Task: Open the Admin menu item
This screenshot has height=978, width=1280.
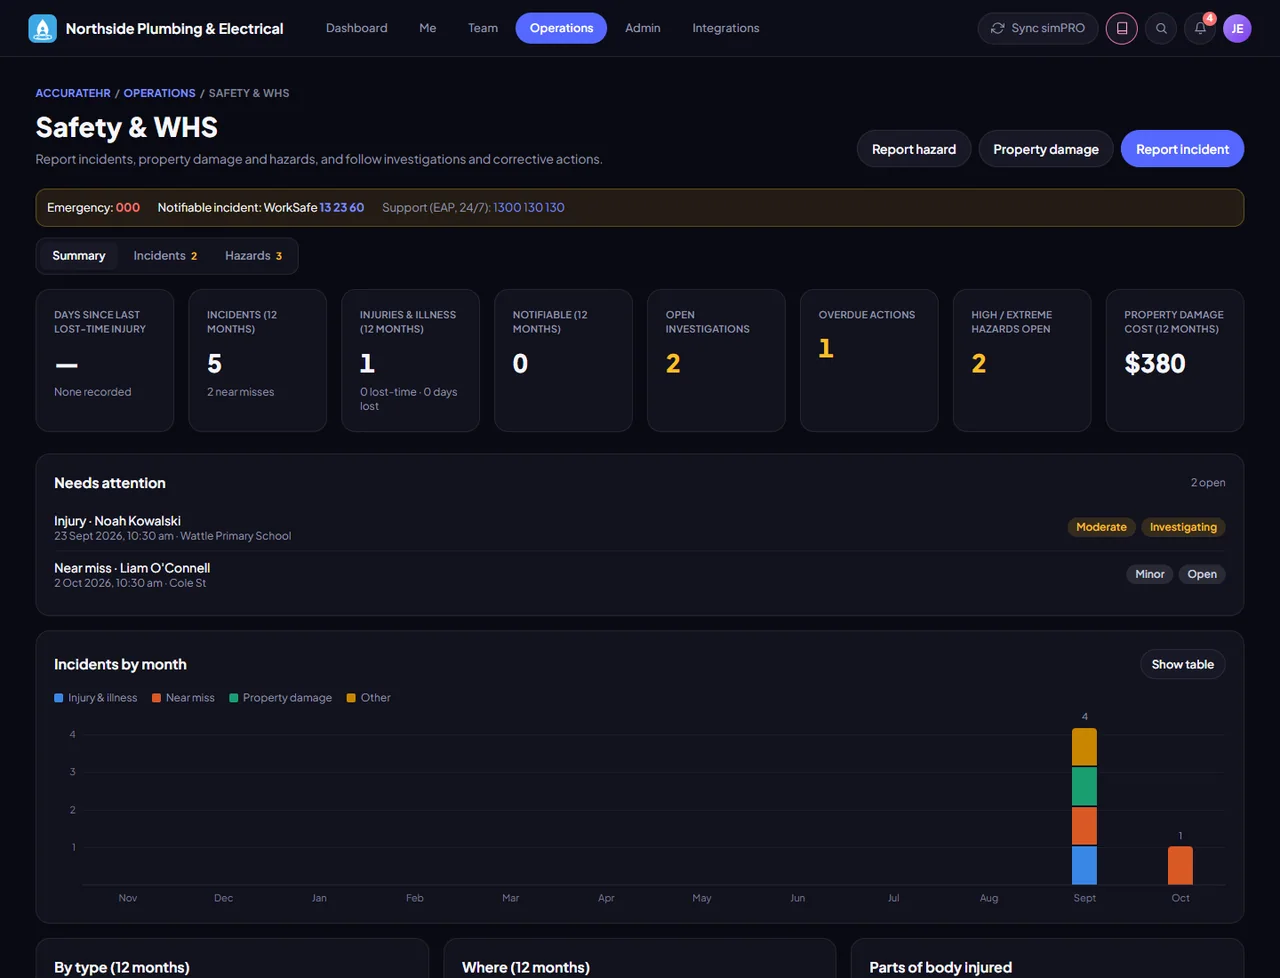Action: click(x=642, y=28)
